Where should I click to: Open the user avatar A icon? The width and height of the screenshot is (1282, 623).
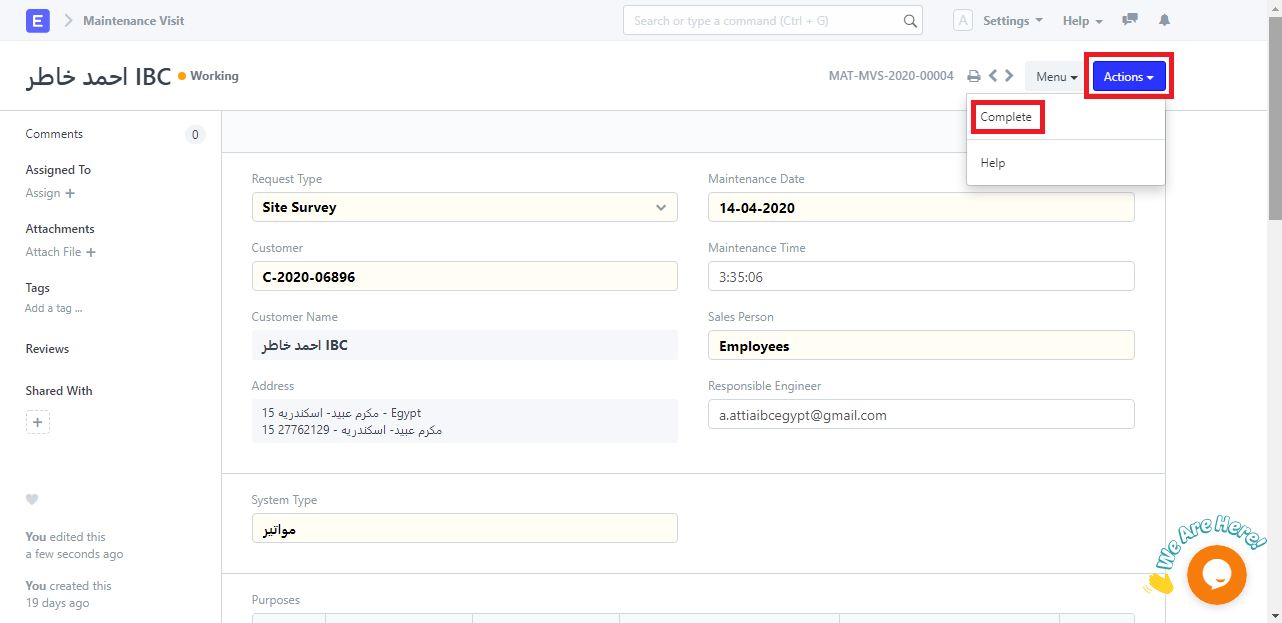963,20
